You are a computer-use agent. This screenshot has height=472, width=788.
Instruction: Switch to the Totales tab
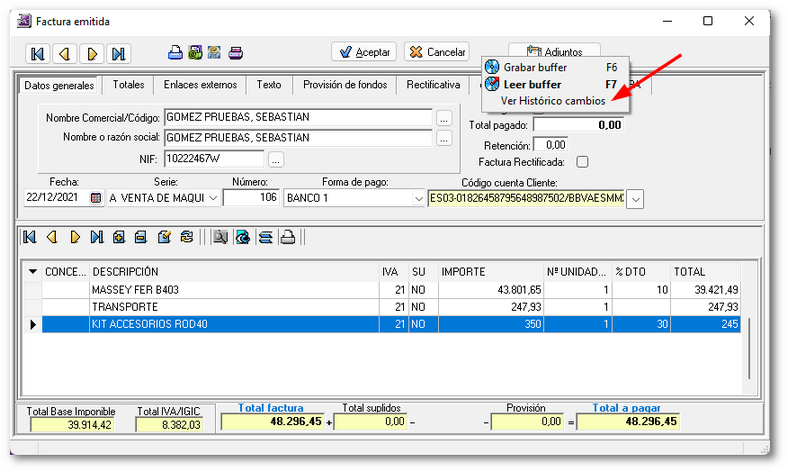coord(128,85)
